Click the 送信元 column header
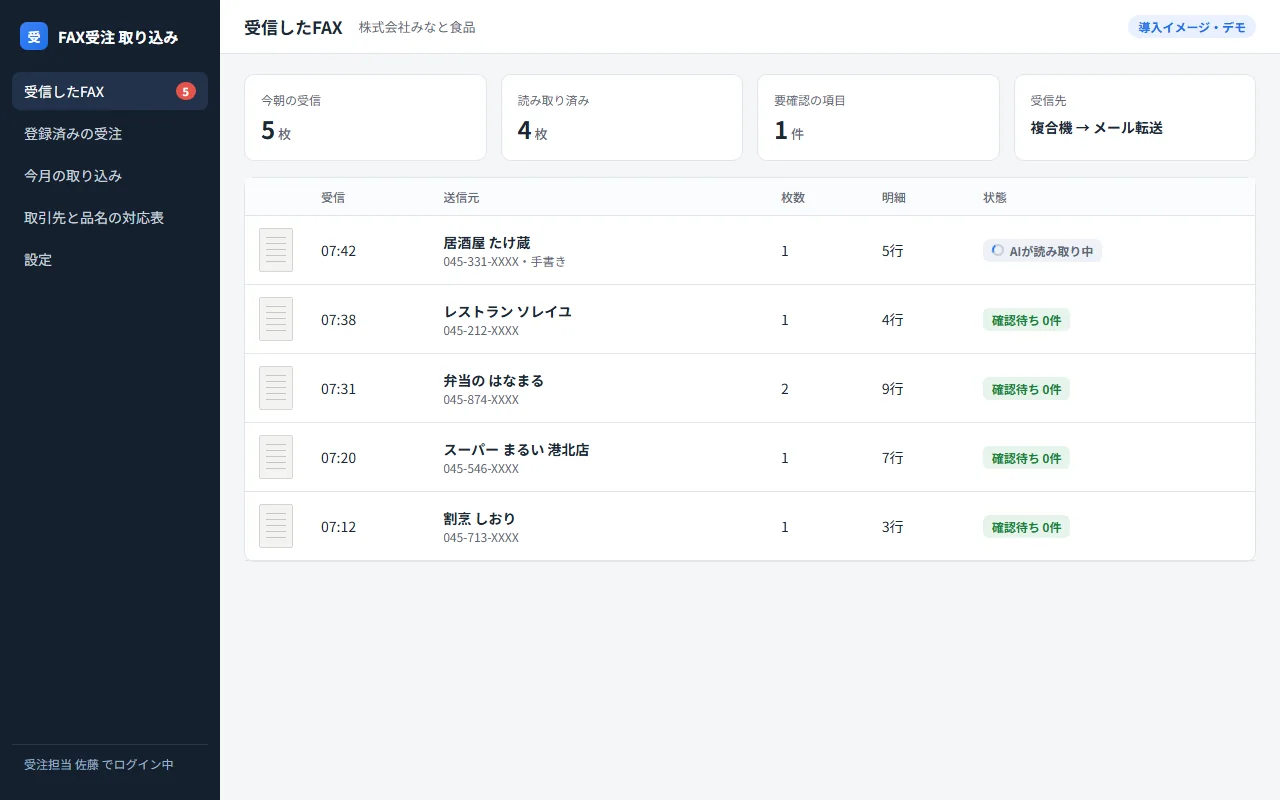The image size is (1280, 800). pos(461,197)
